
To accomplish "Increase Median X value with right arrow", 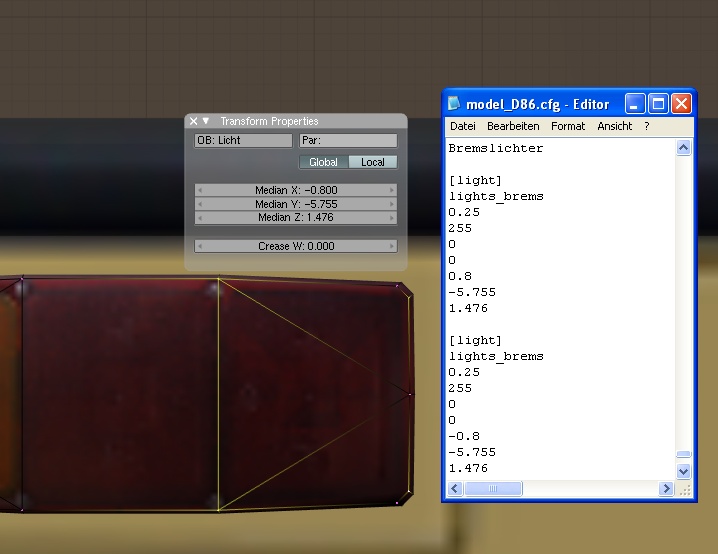I will point(392,190).
